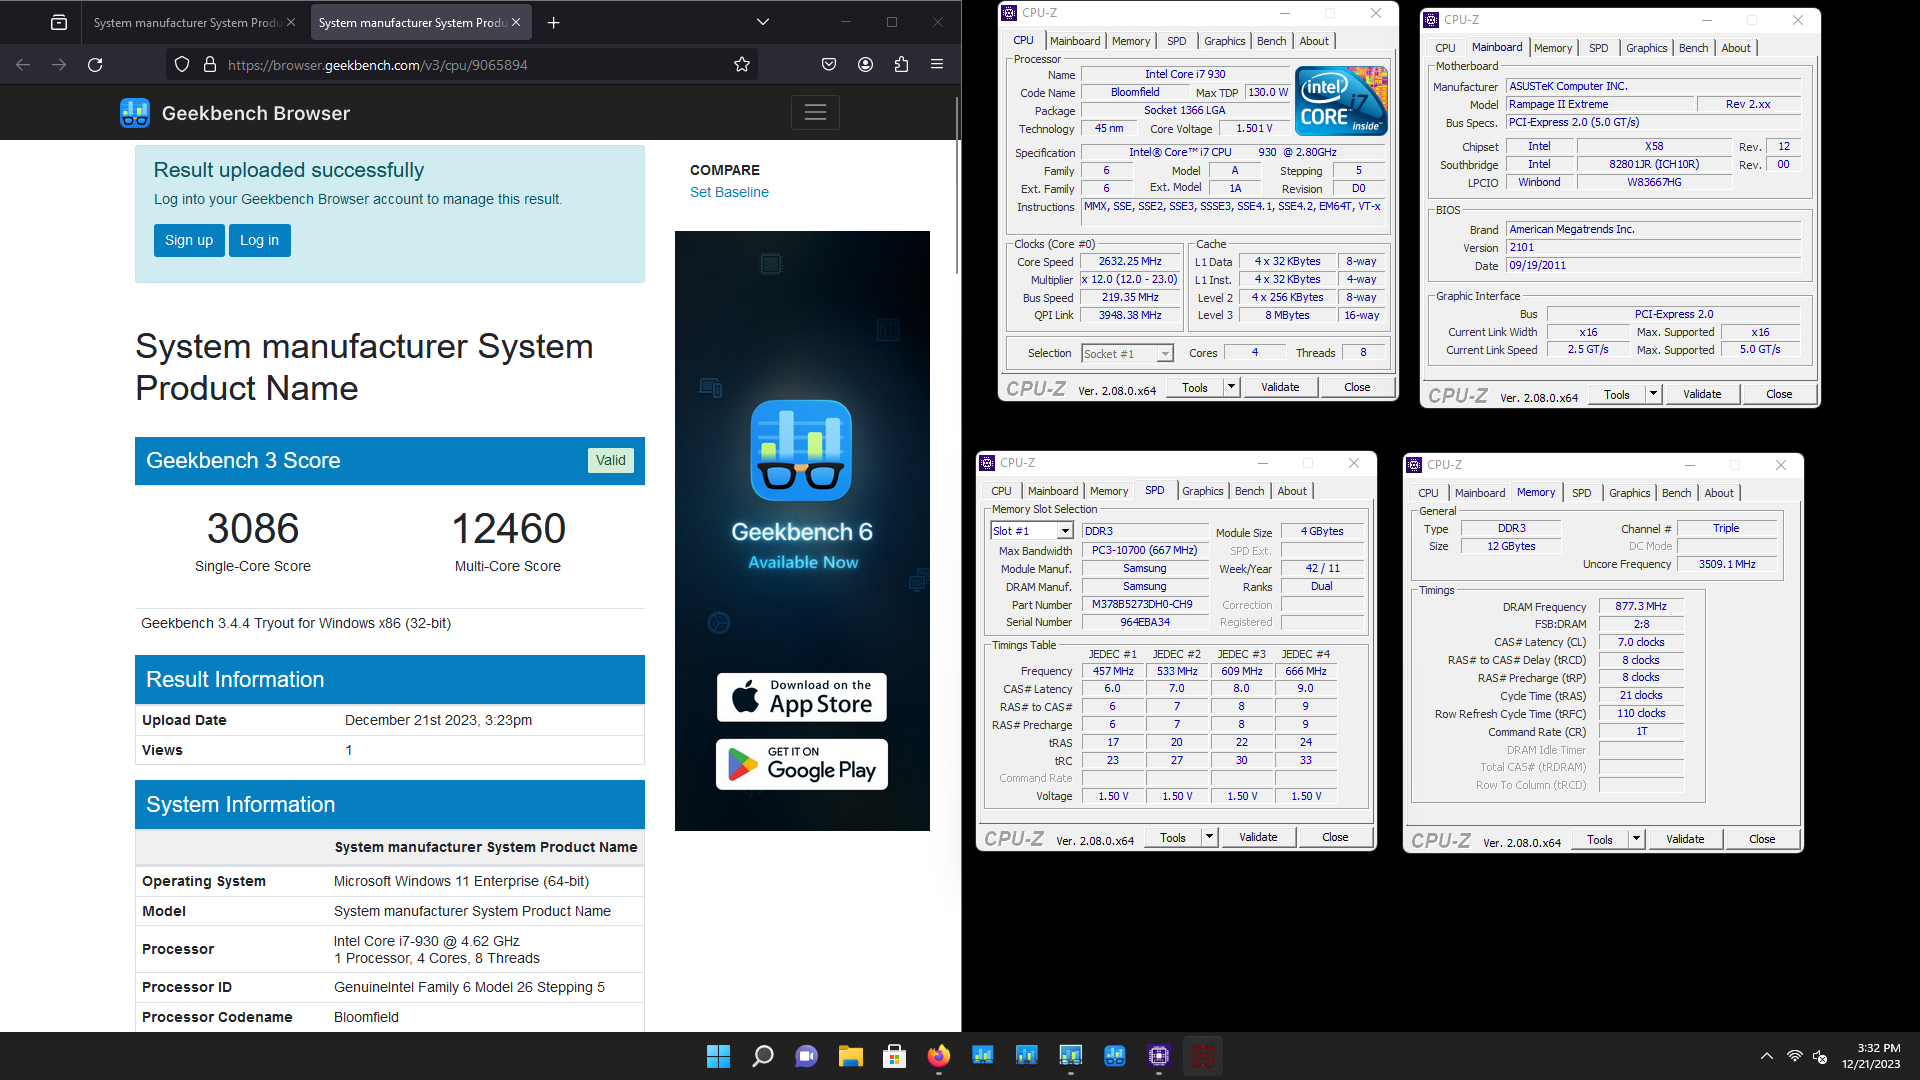
Task: Select Memory tab in SPD CPU-Z window
Action: pyautogui.click(x=1109, y=491)
